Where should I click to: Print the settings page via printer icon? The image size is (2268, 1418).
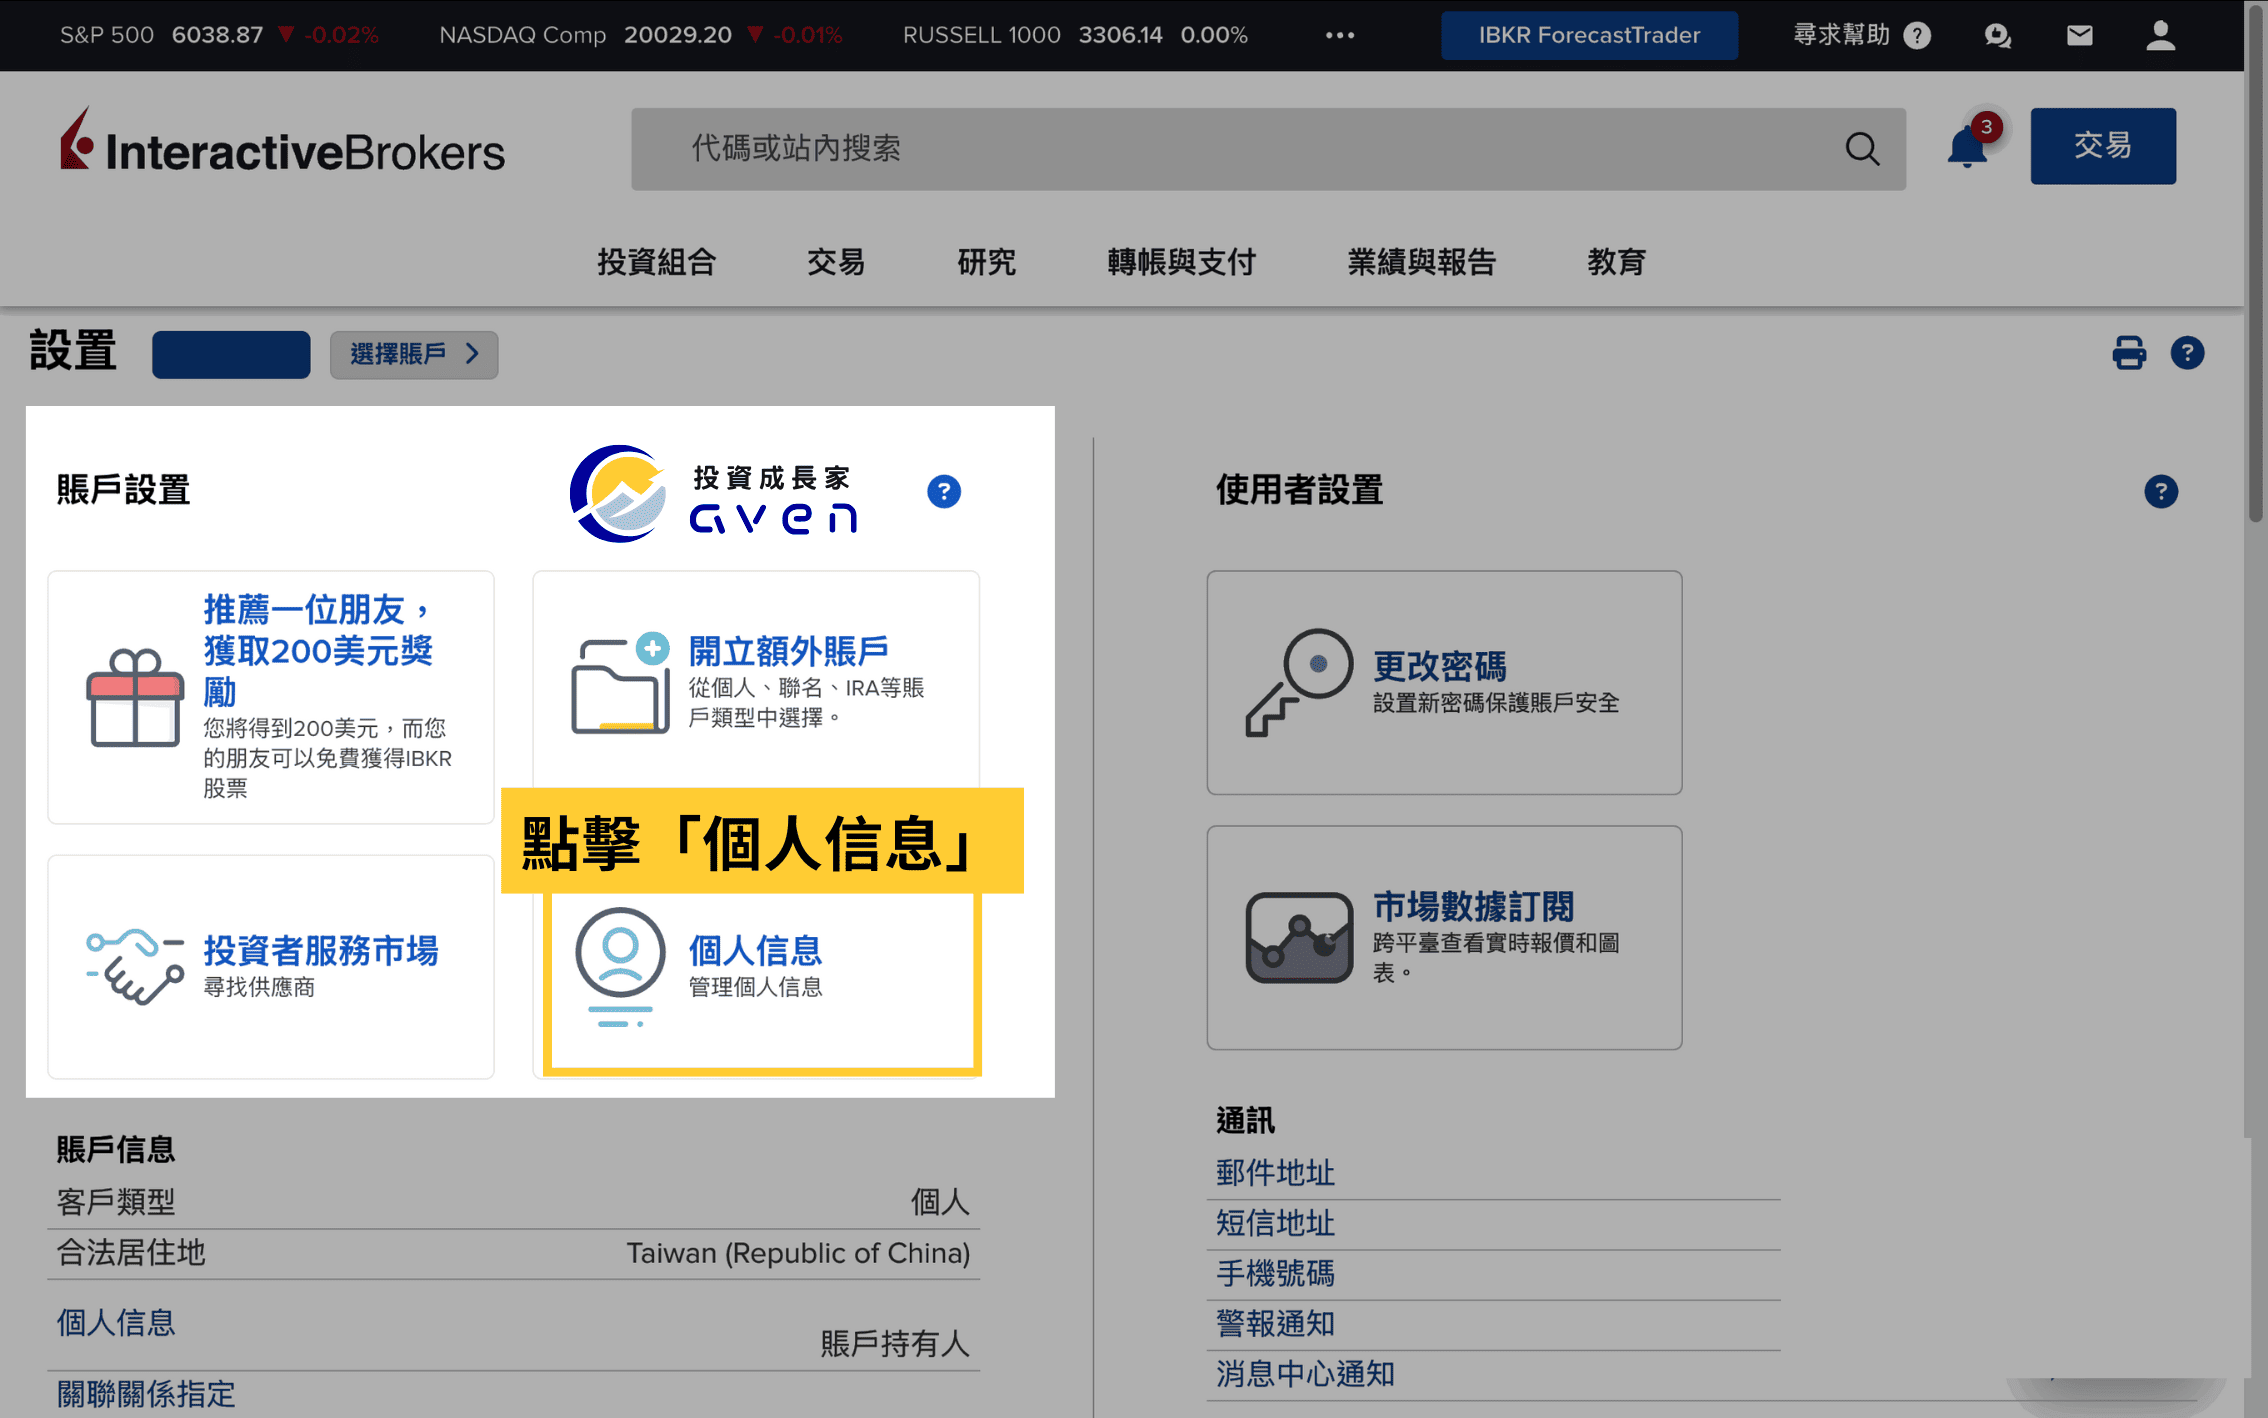coord(2128,353)
